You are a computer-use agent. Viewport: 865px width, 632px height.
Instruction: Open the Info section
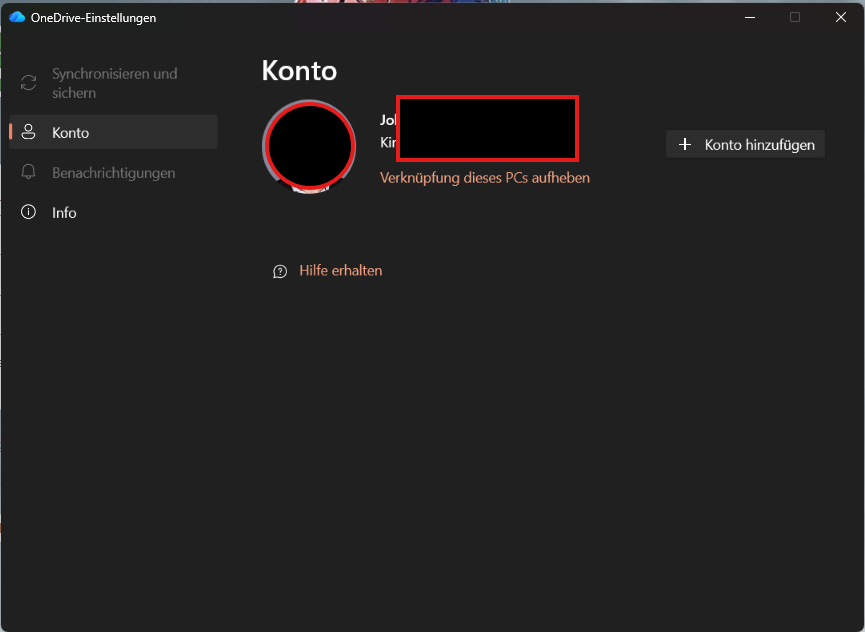113,212
